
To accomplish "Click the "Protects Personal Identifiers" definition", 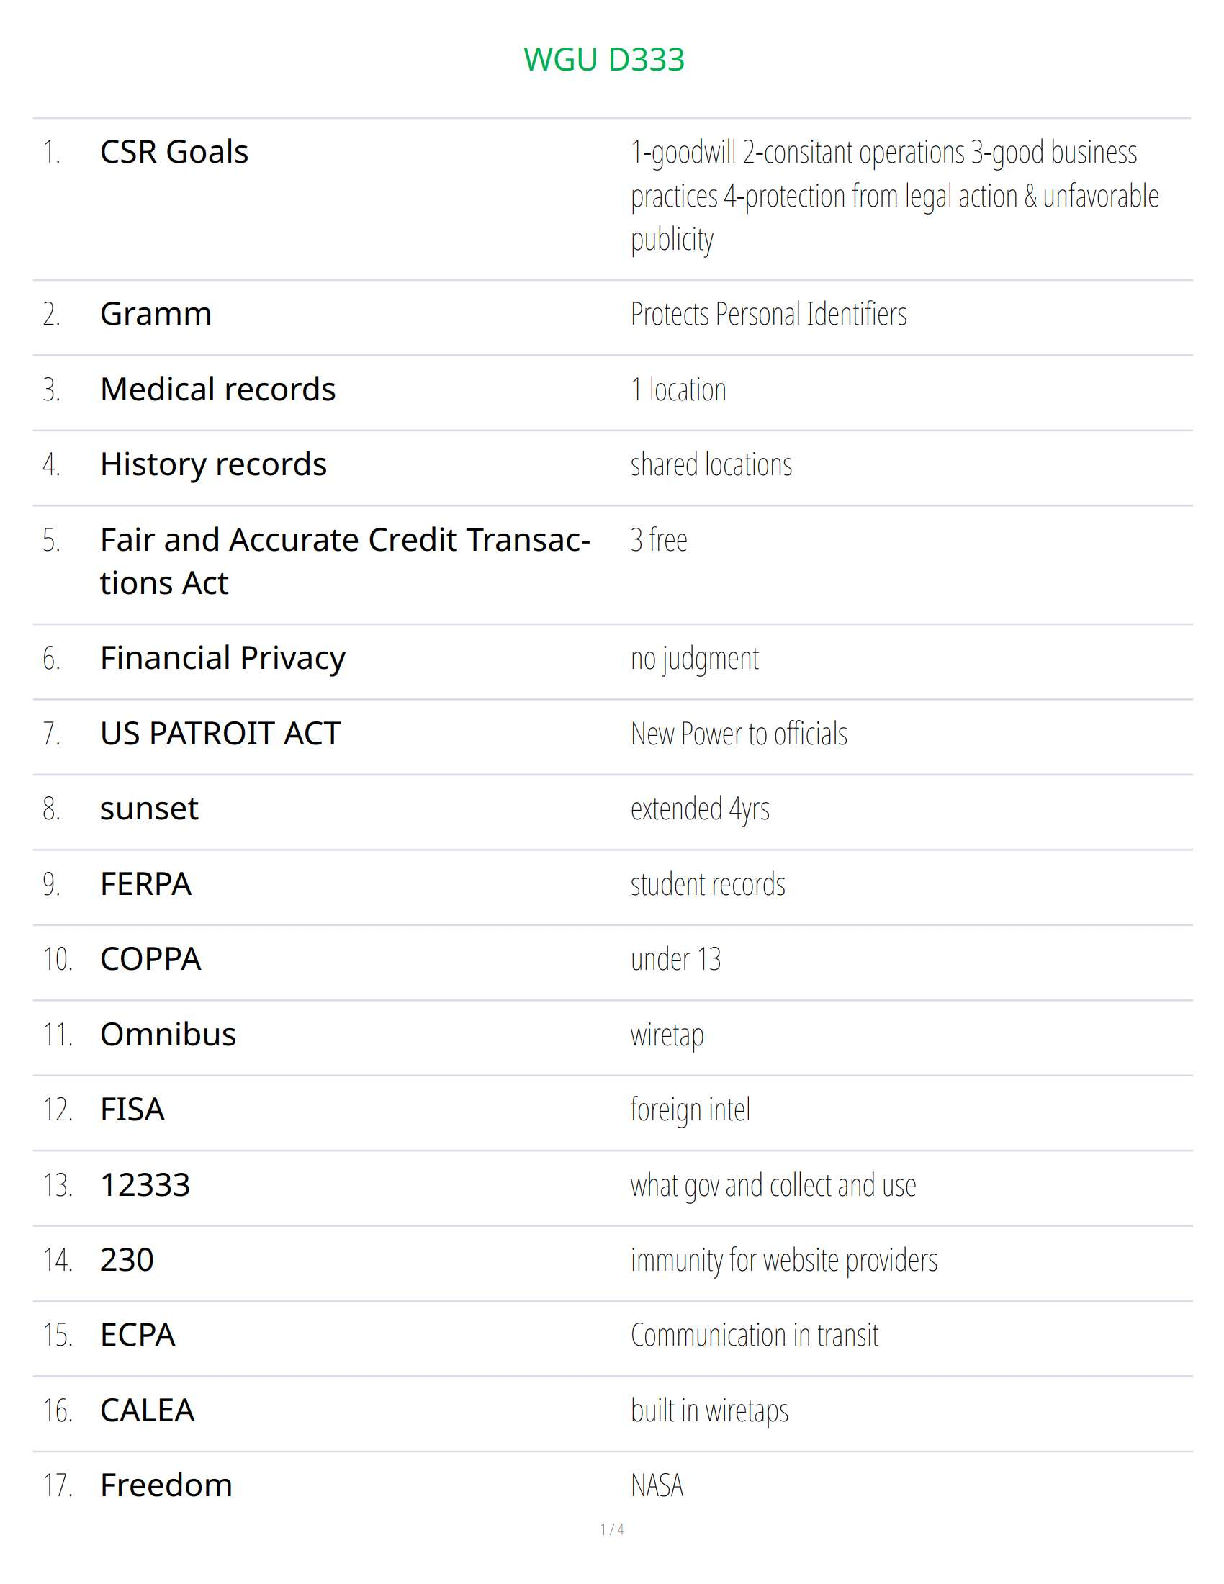I will coord(768,314).
